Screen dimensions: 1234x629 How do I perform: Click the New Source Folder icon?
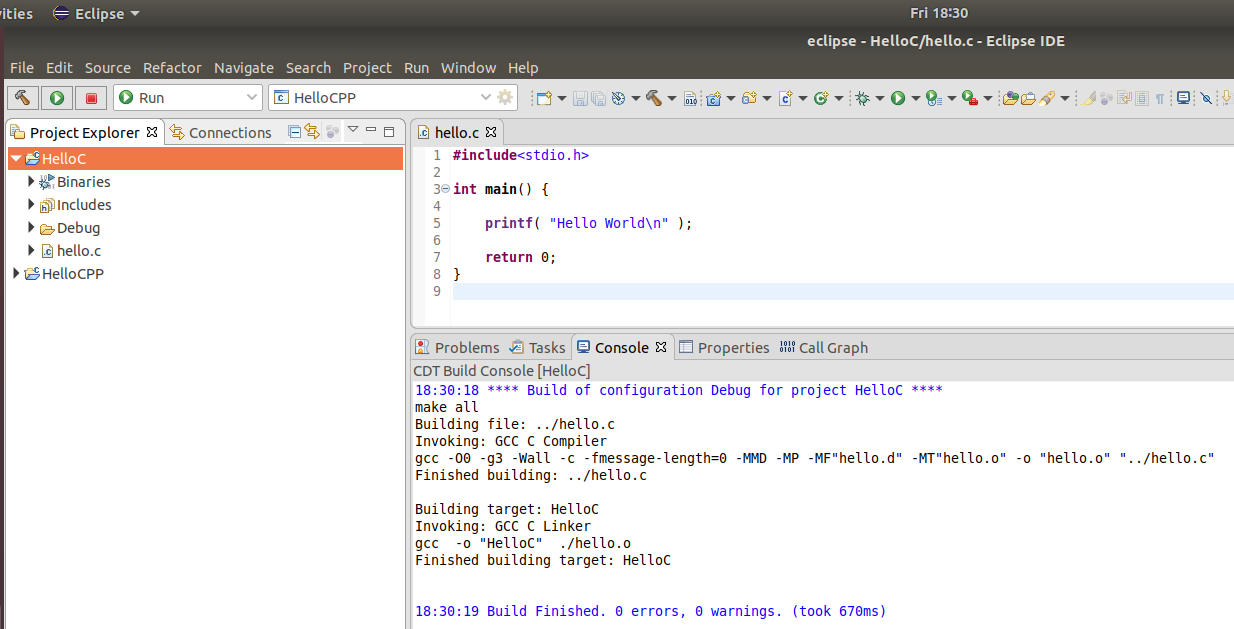click(x=750, y=98)
